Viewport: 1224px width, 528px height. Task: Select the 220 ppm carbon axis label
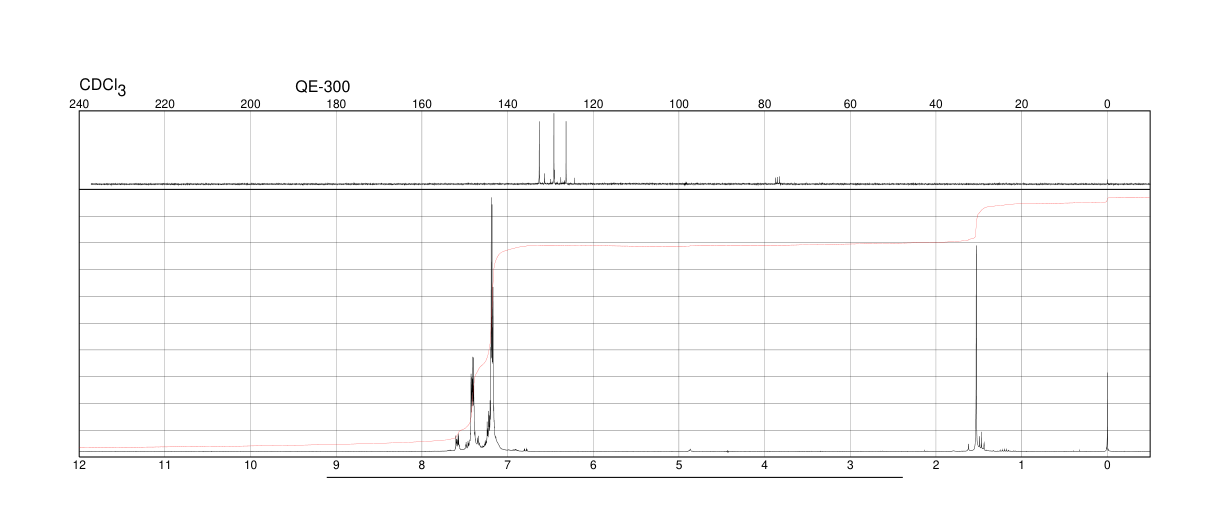coord(165,104)
